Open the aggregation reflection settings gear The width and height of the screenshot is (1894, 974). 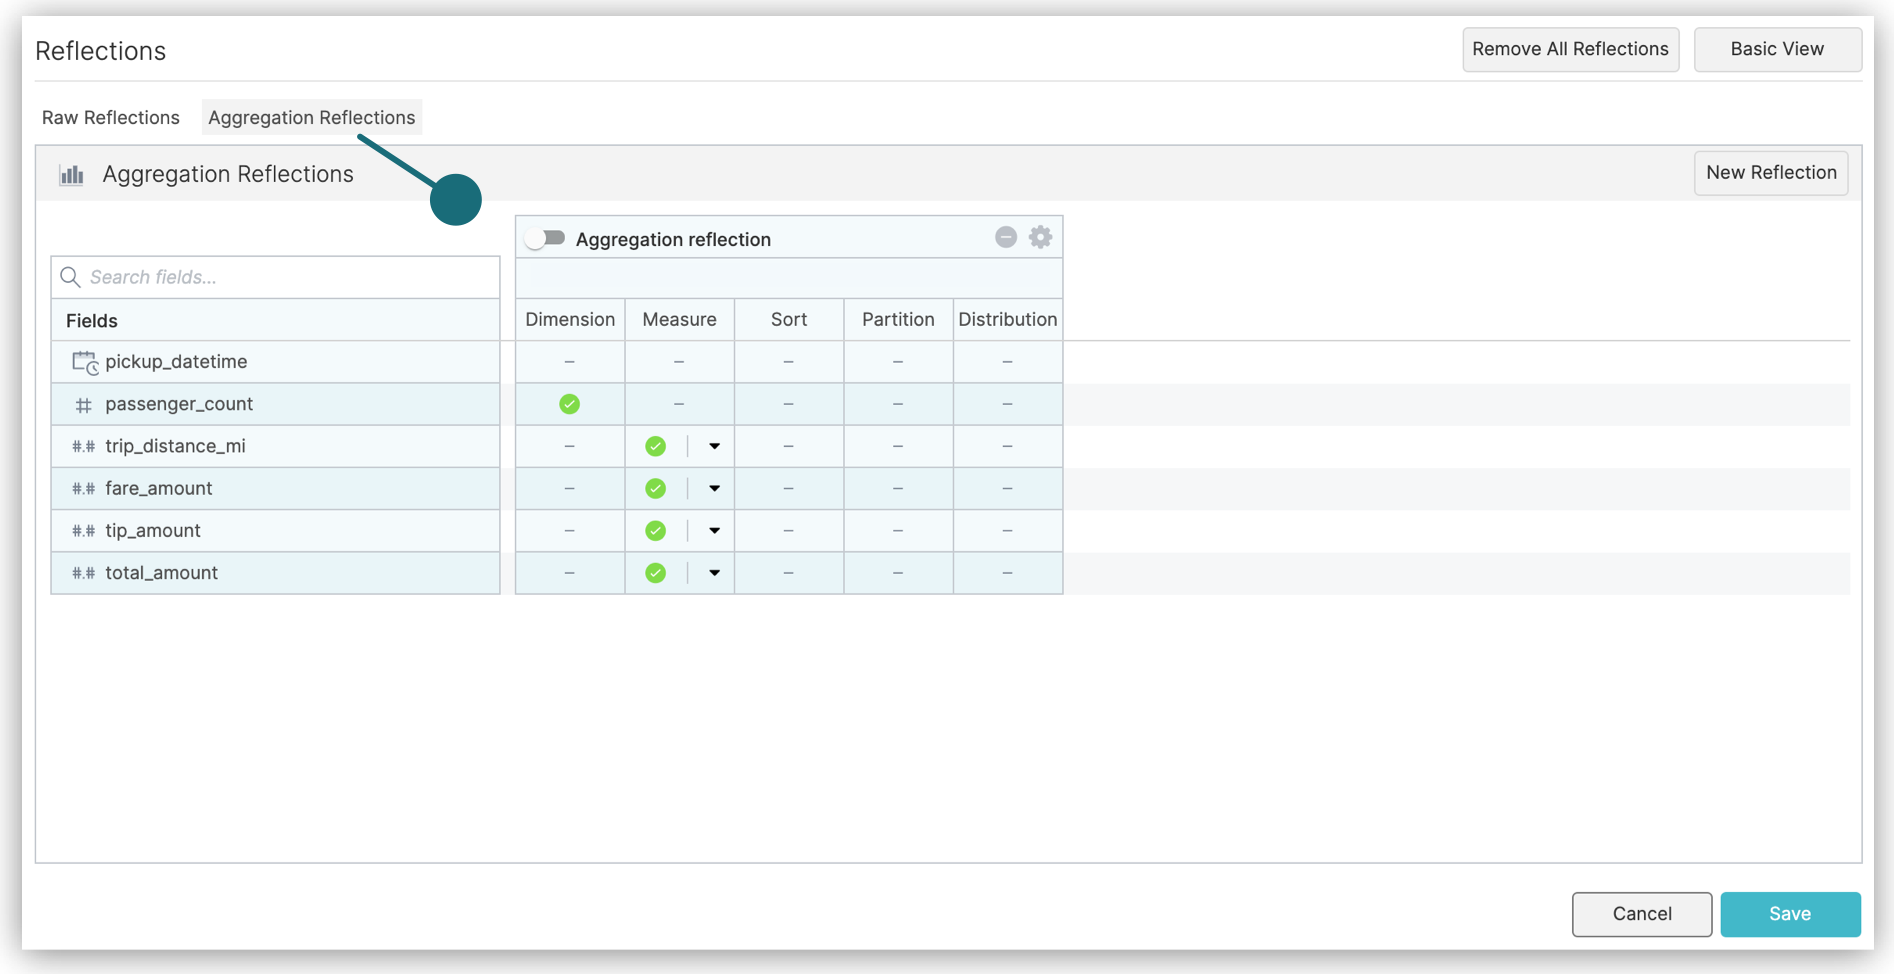pyautogui.click(x=1040, y=237)
